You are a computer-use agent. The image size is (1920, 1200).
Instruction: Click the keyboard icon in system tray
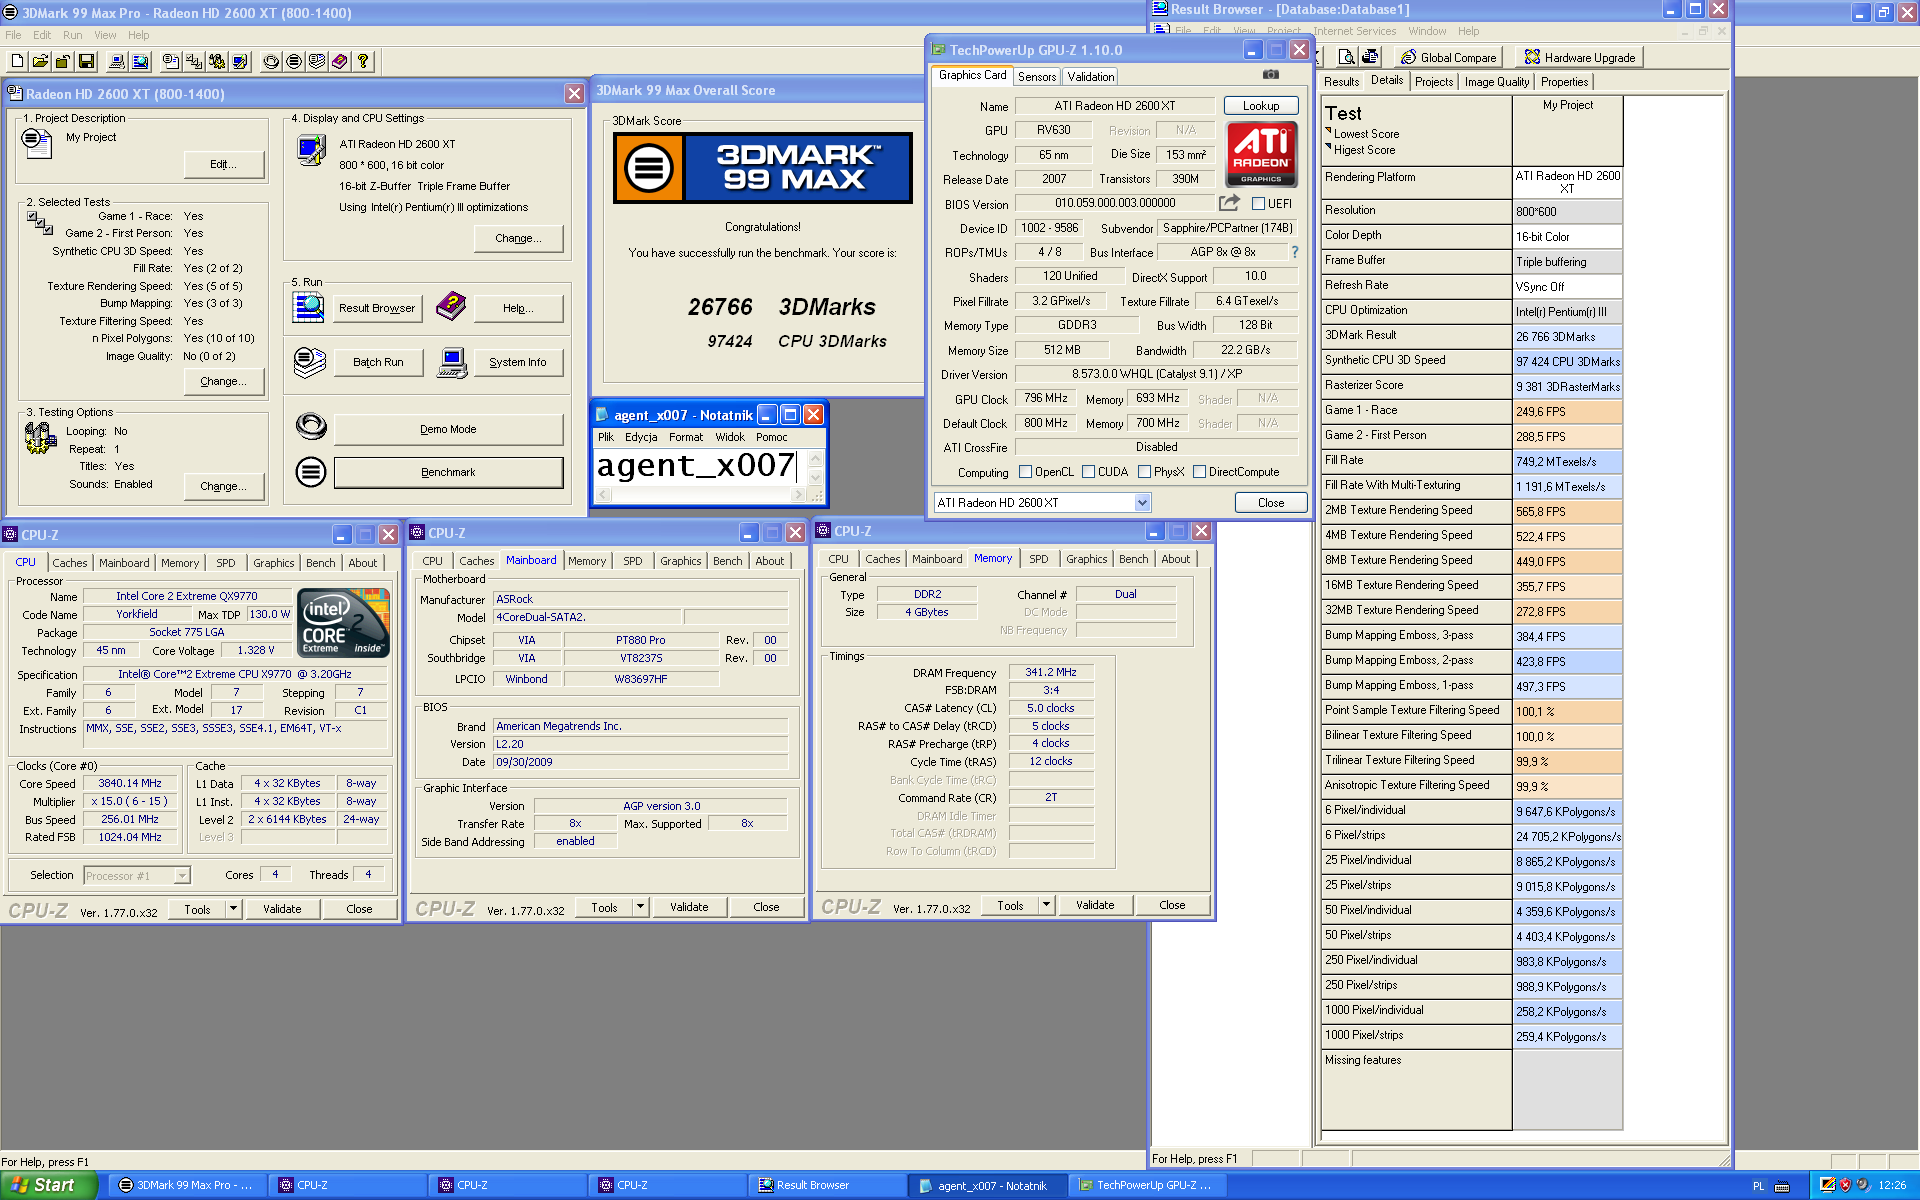[1782, 1186]
